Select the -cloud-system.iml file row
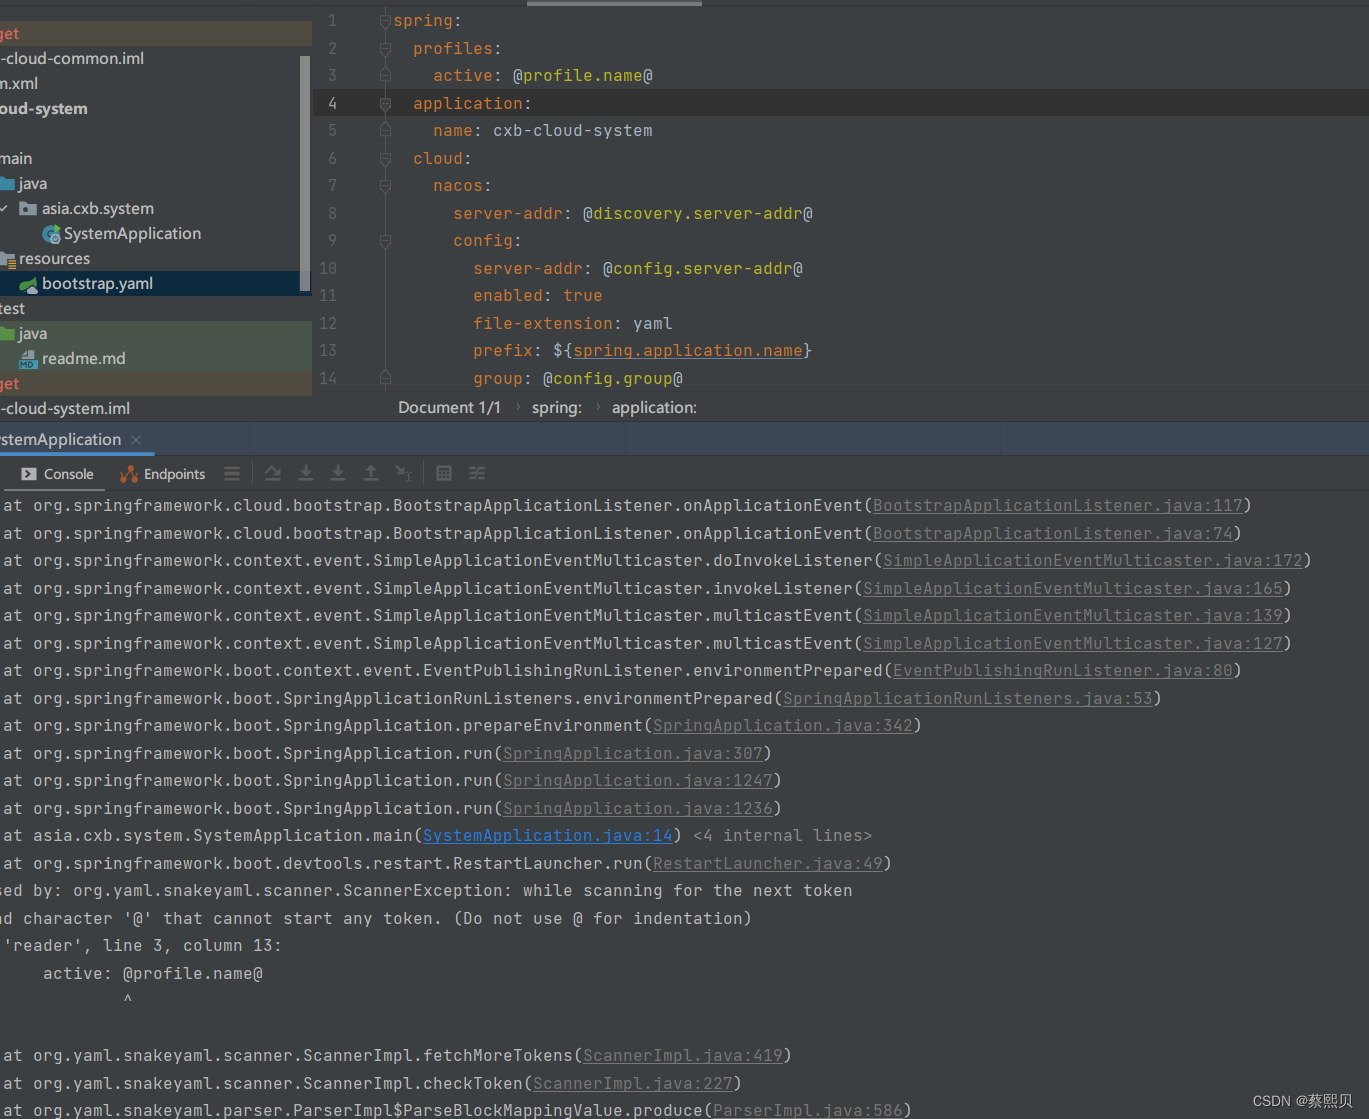The image size is (1369, 1119). (155, 409)
